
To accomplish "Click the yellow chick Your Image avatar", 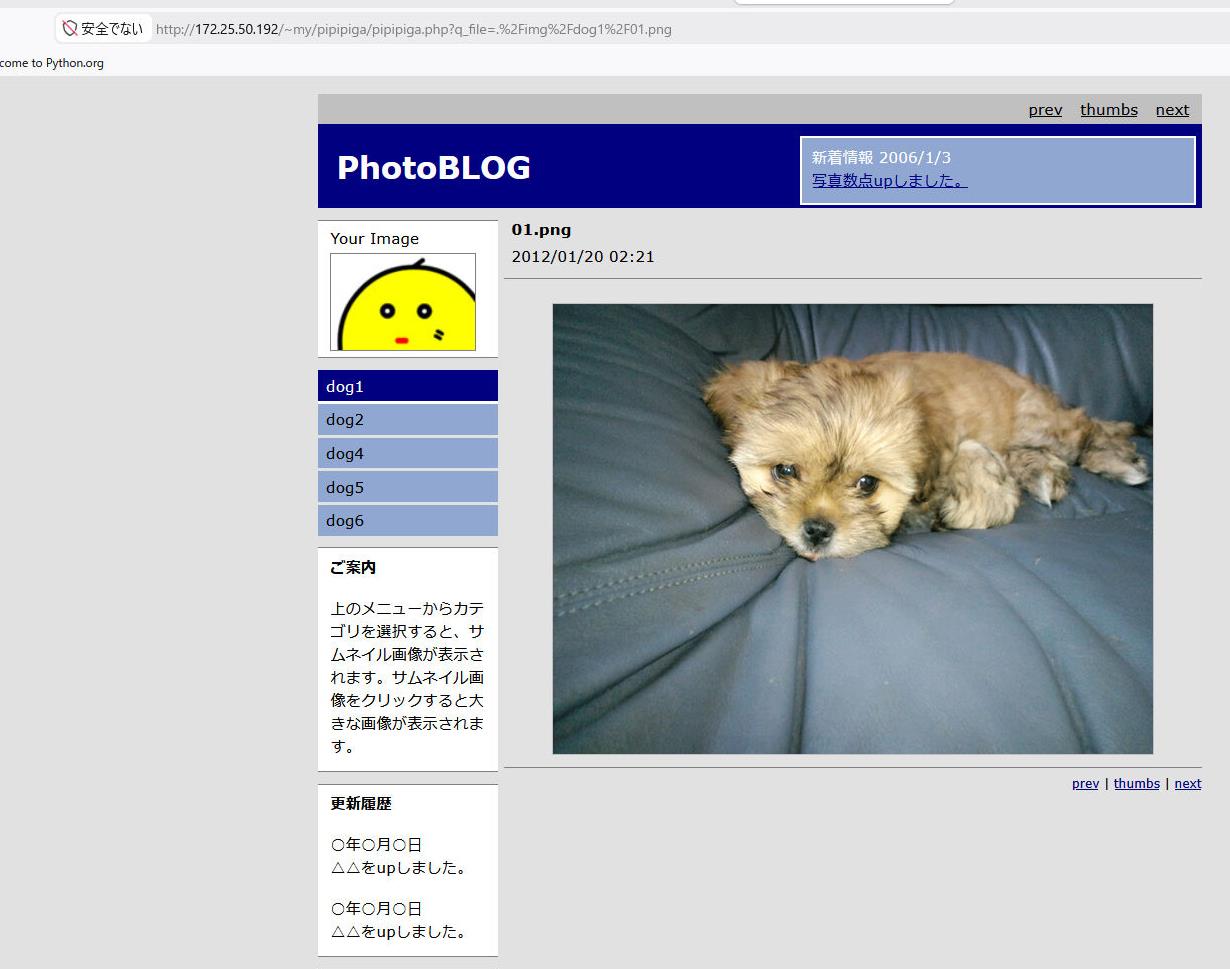I will (x=403, y=302).
